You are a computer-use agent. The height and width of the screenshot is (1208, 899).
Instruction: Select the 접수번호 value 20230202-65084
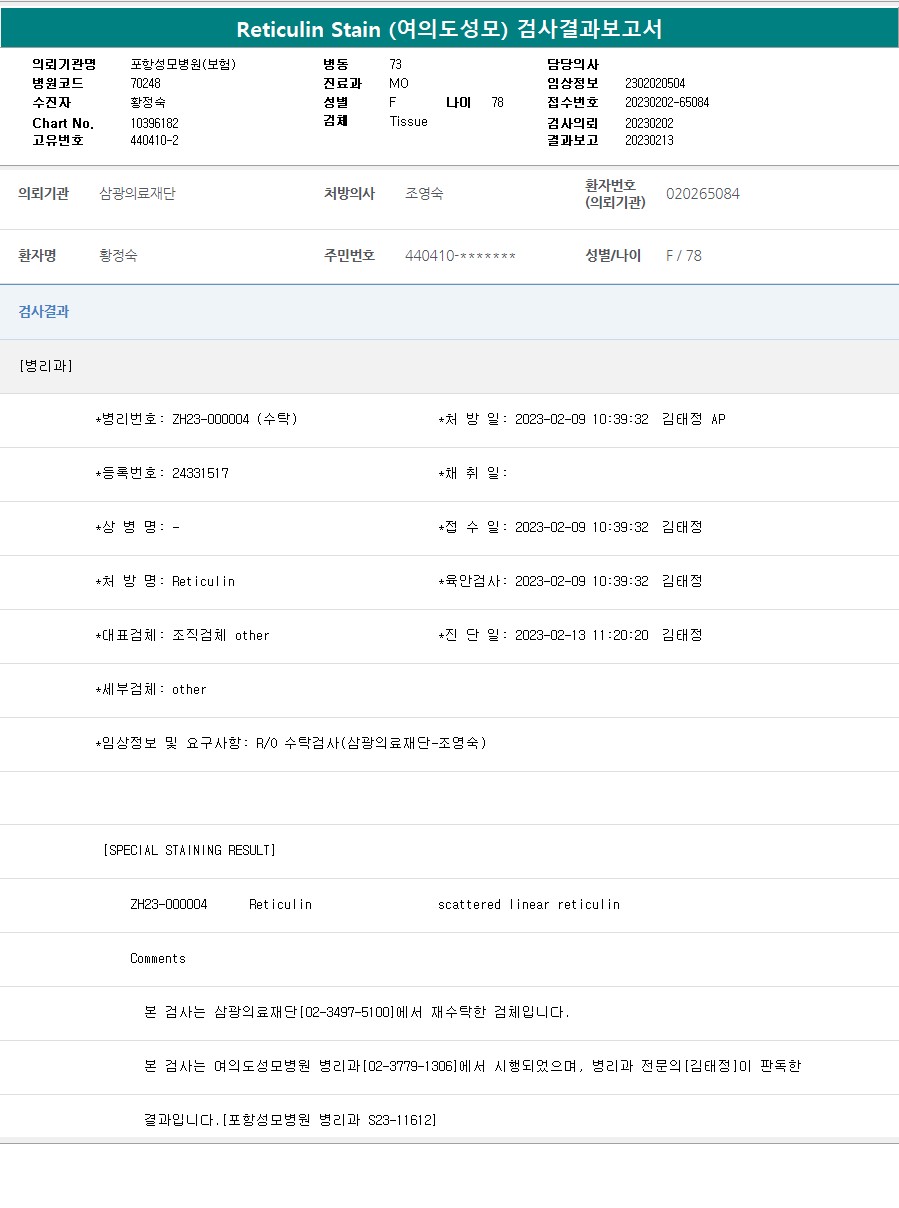point(666,103)
